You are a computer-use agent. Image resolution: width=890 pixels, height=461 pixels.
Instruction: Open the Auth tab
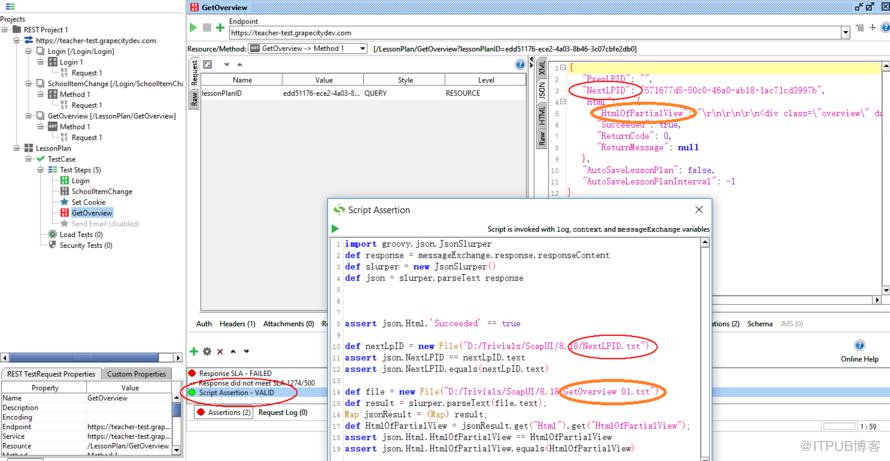point(204,324)
